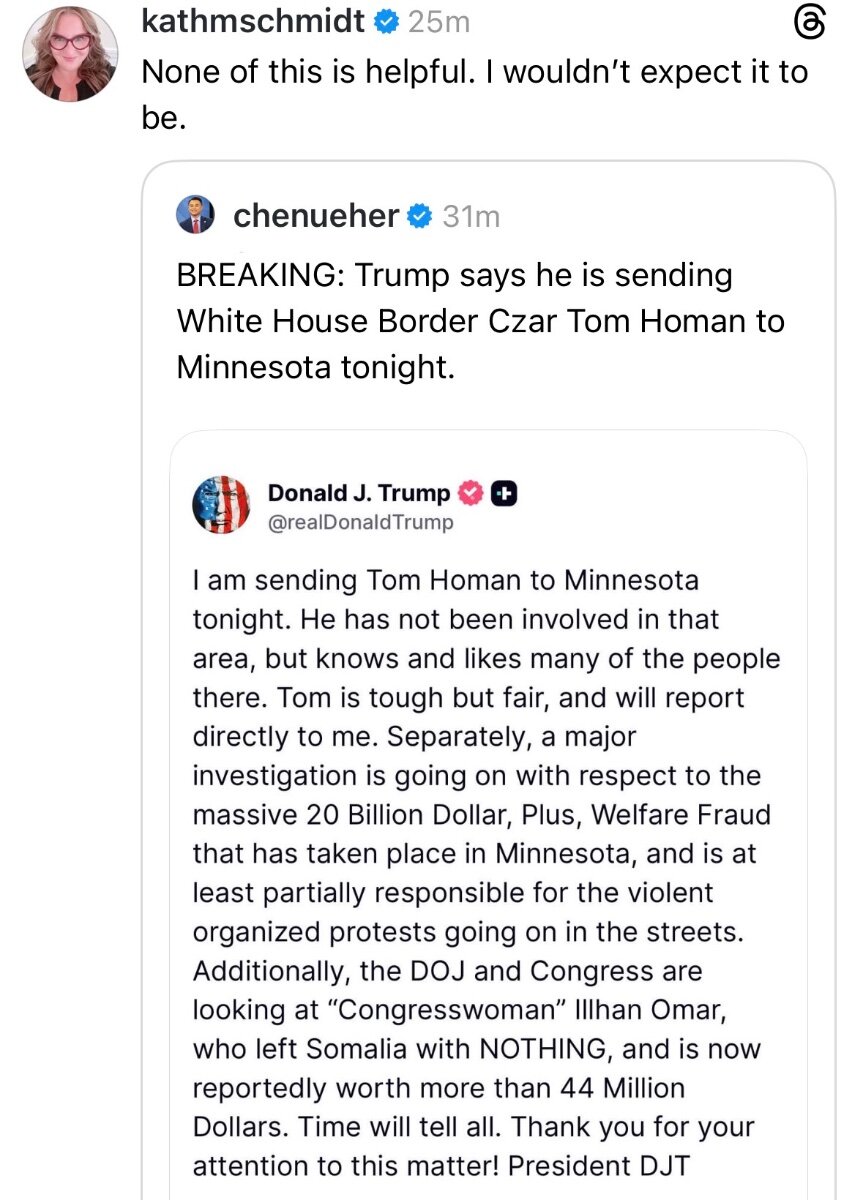Click the 'Congresswoman' Illhan Omar line
The height and width of the screenshot is (1200, 863).
pyautogui.click(x=454, y=1010)
